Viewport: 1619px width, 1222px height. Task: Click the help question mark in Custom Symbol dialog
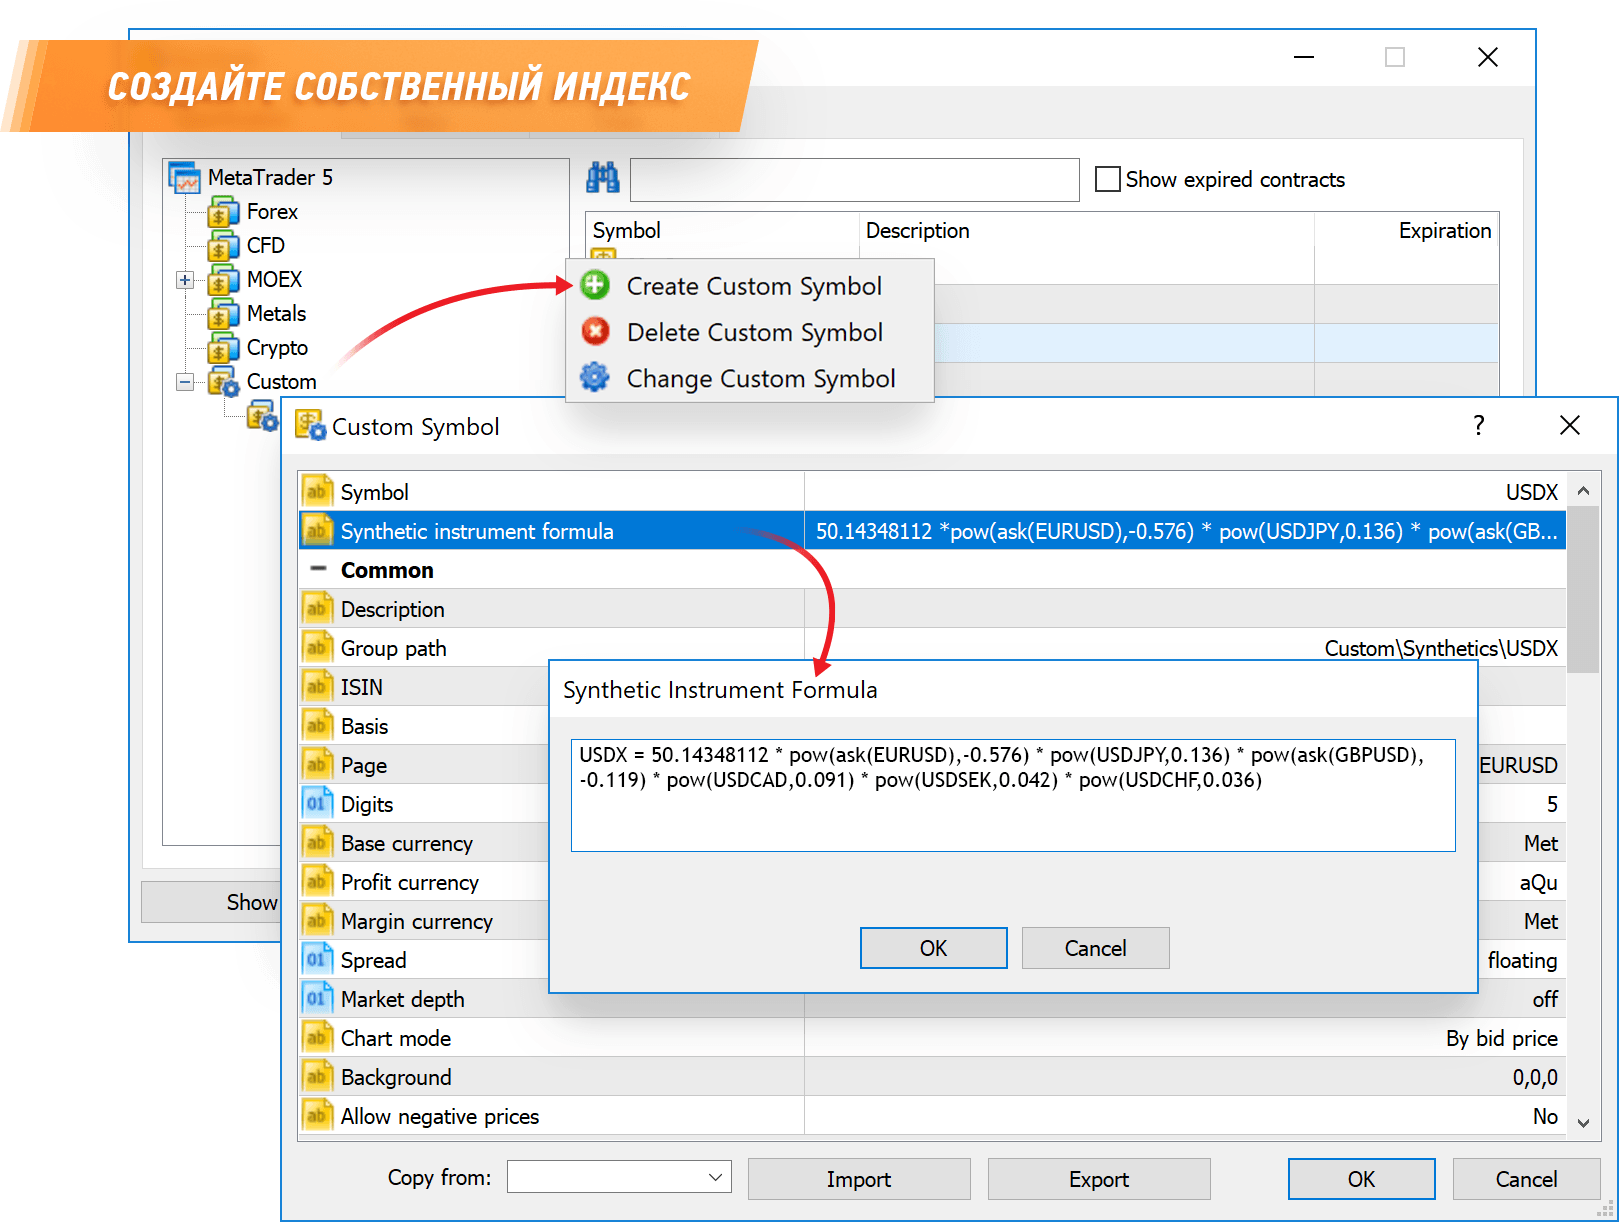coord(1478,426)
